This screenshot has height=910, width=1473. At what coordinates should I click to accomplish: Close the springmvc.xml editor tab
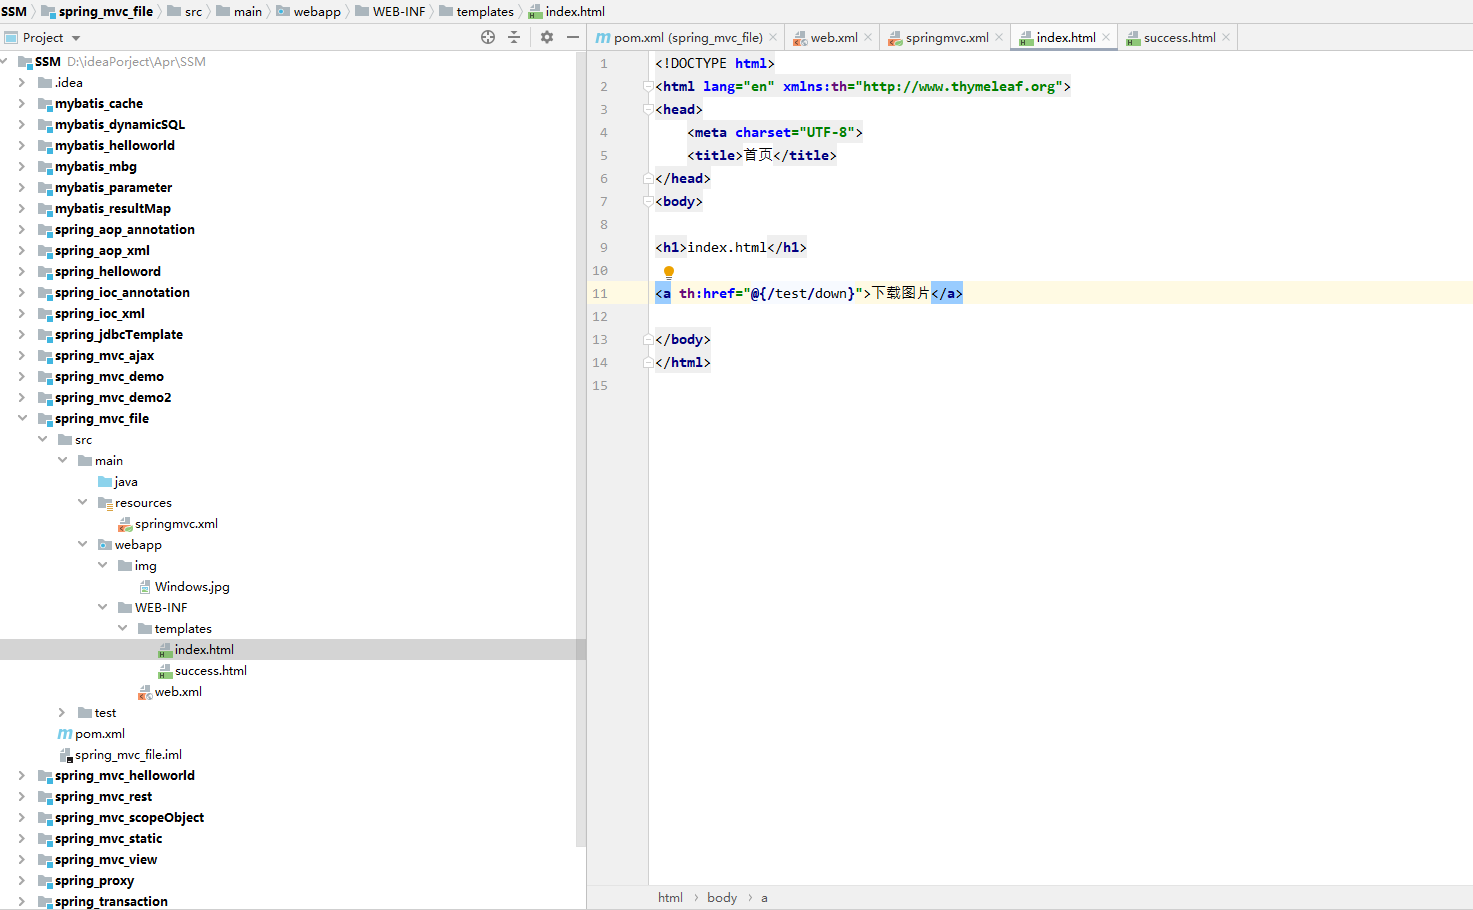[x=999, y=37]
